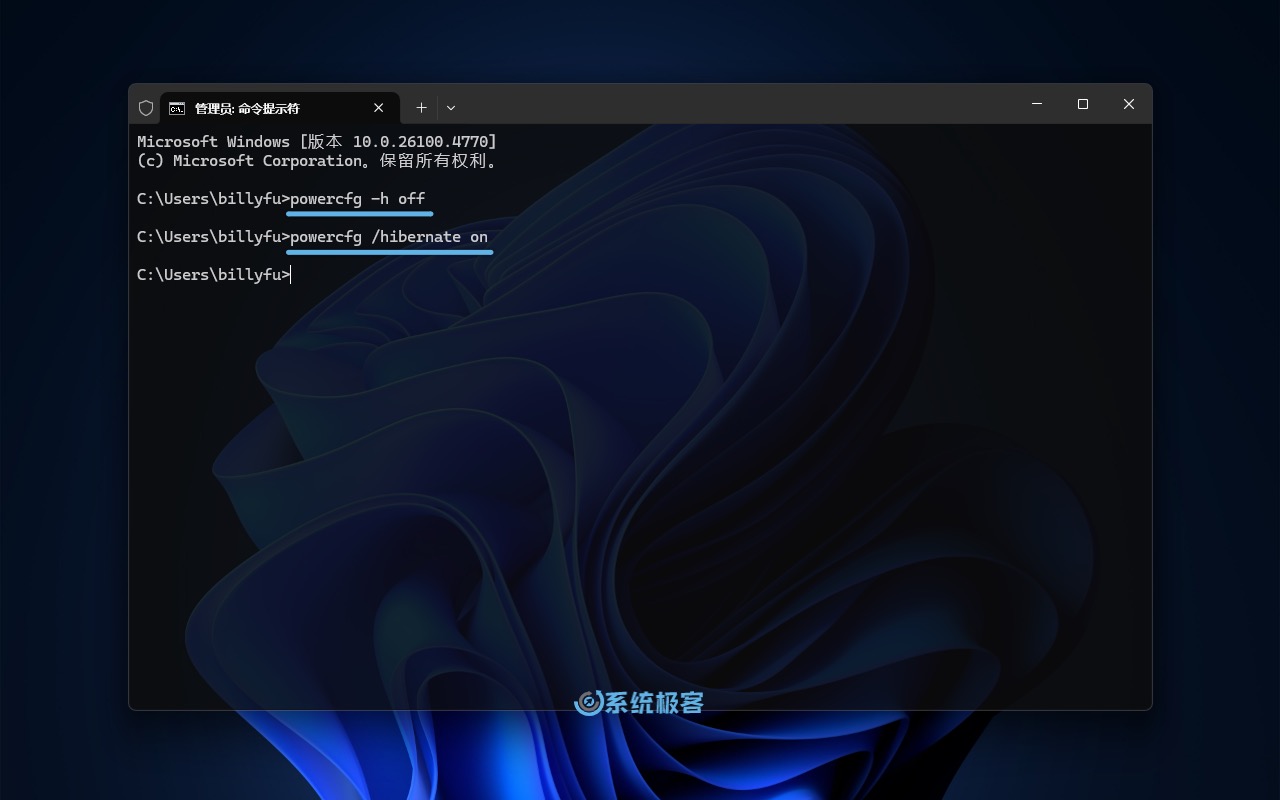Click the admin shield icon in the title bar
This screenshot has width=1280, height=800.
click(x=146, y=108)
